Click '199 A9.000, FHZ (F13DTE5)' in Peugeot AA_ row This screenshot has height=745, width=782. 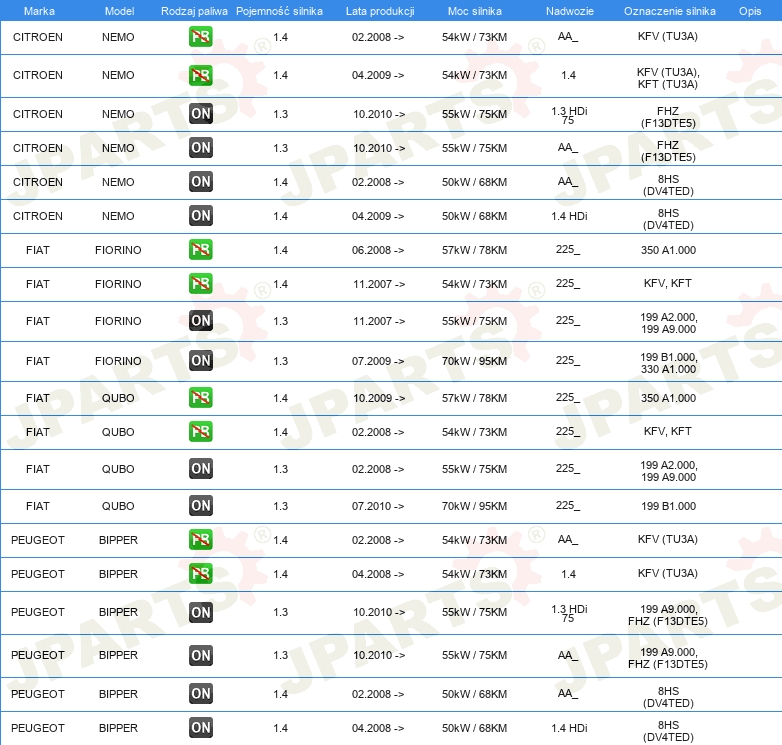click(668, 658)
